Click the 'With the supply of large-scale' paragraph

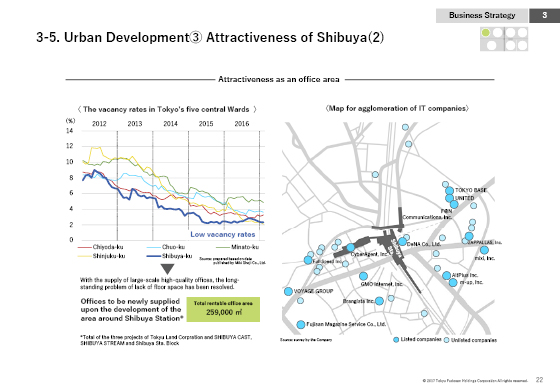pyautogui.click(x=159, y=283)
